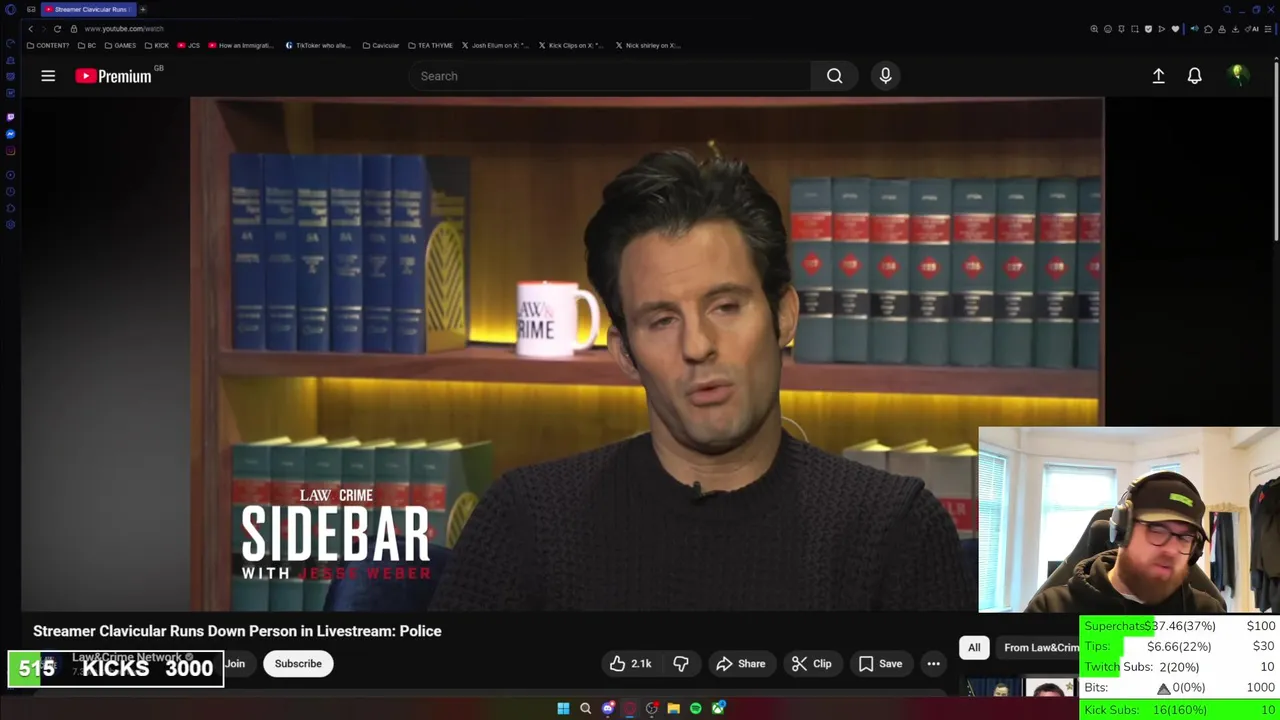Subscribe to Law&Crime Network channel
The height and width of the screenshot is (720, 1280).
(x=298, y=664)
